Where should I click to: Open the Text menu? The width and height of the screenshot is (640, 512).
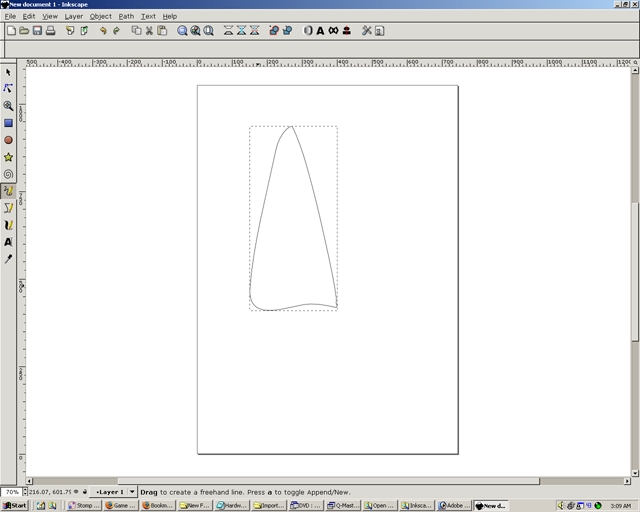tap(148, 16)
